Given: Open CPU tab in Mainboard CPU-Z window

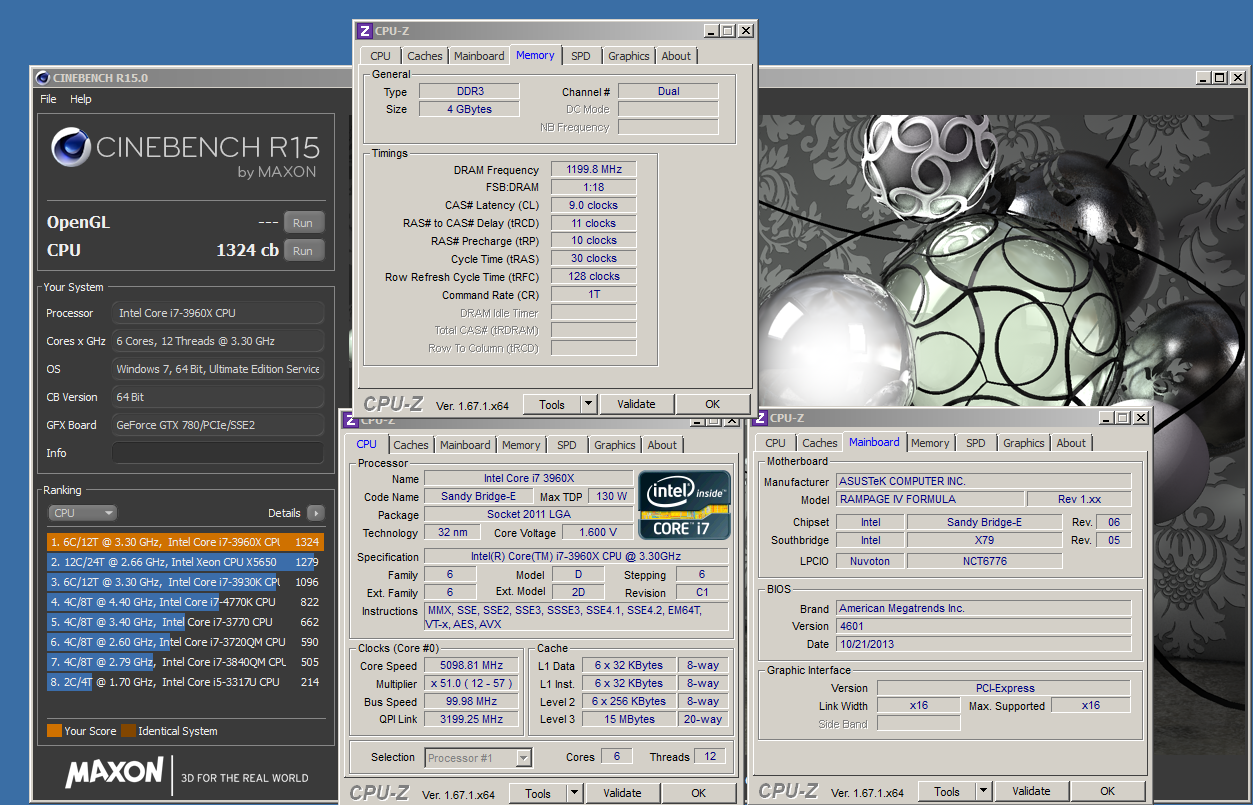Looking at the screenshot, I should (x=775, y=443).
